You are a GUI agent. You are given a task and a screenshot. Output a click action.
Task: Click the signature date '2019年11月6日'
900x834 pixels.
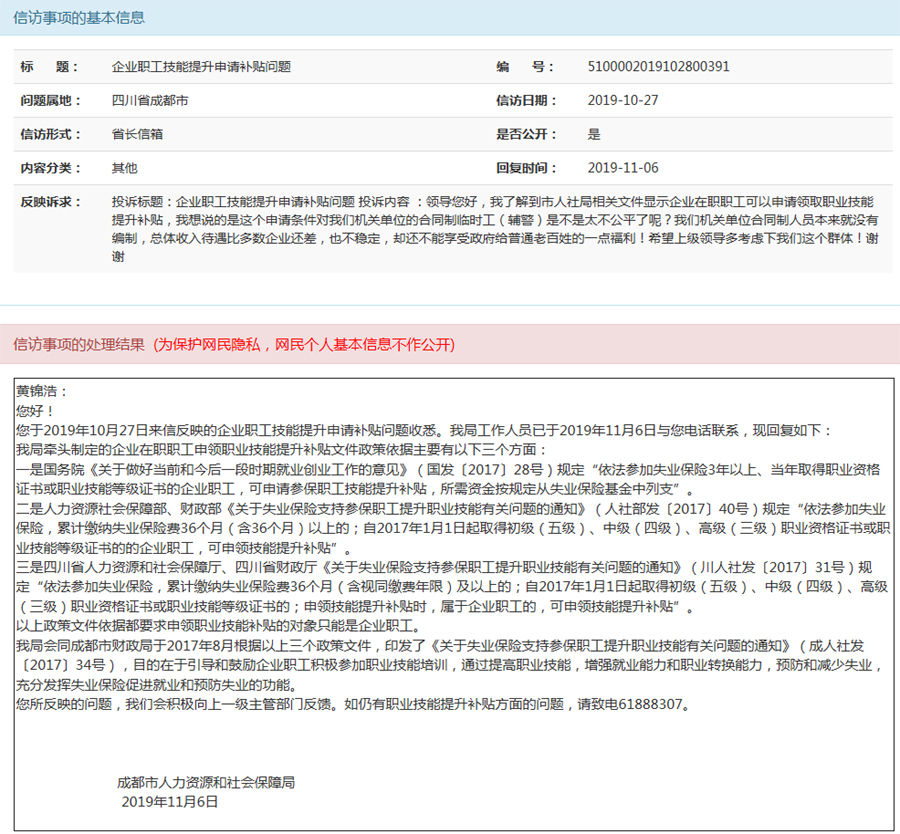point(170,802)
